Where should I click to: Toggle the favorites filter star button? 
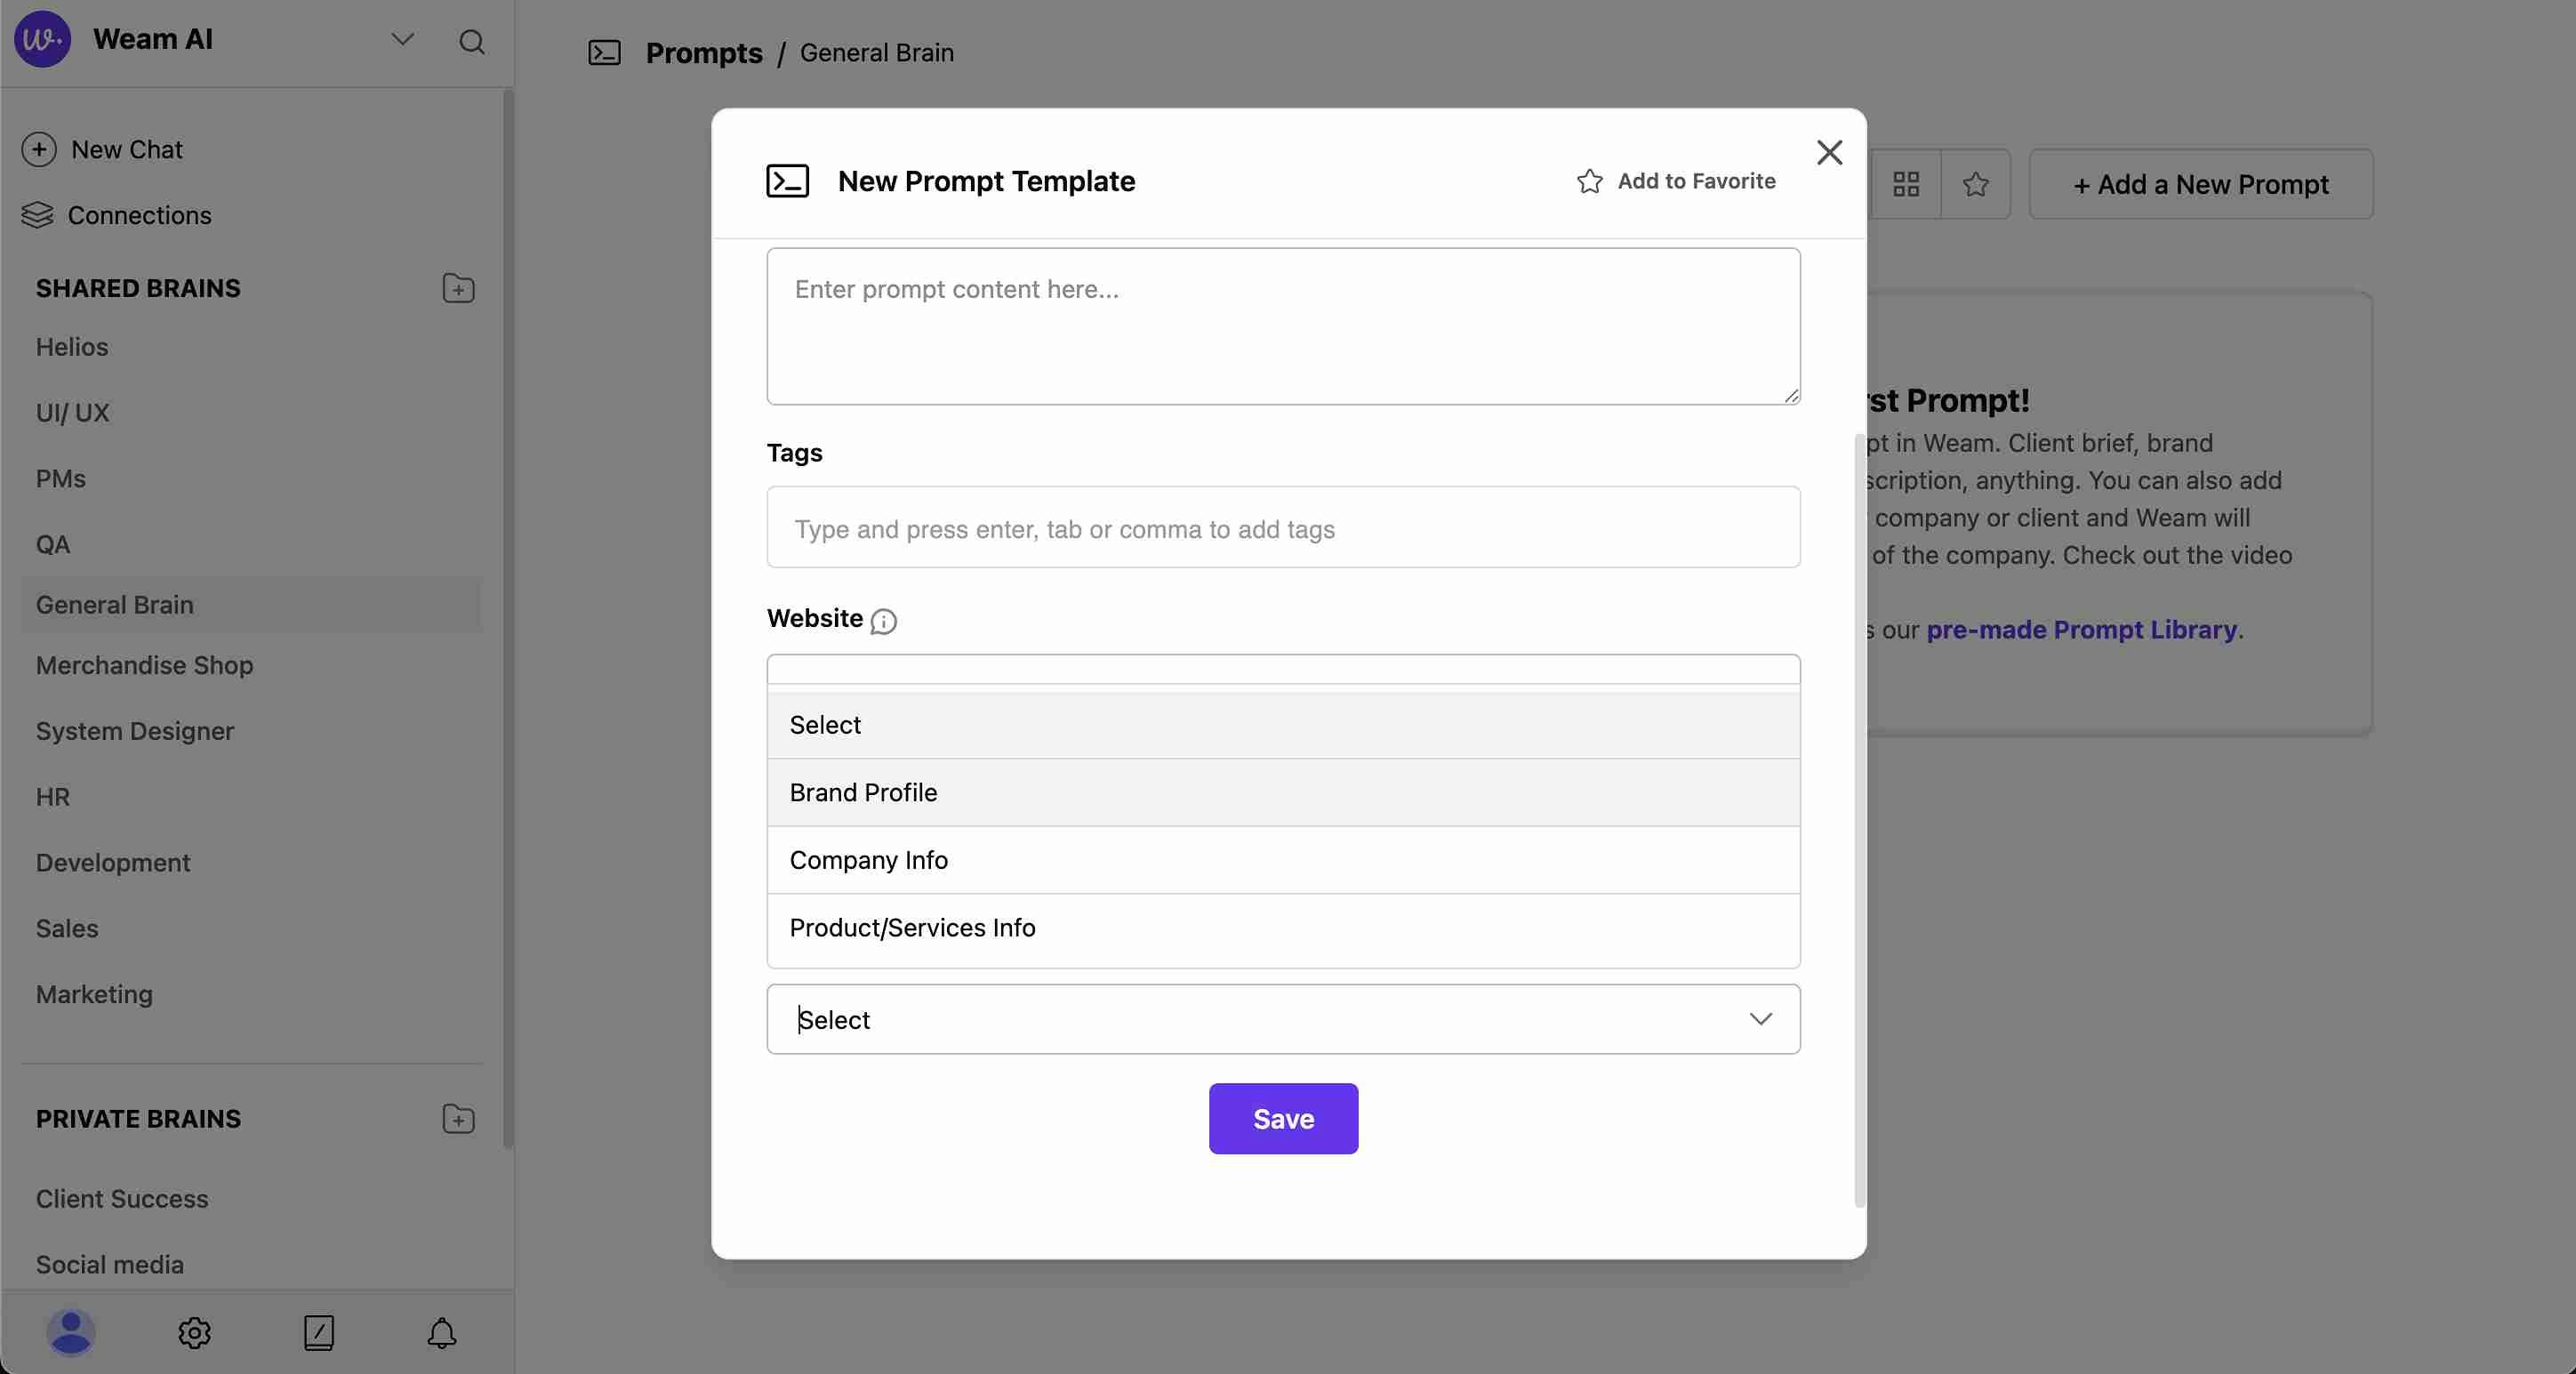click(1975, 184)
